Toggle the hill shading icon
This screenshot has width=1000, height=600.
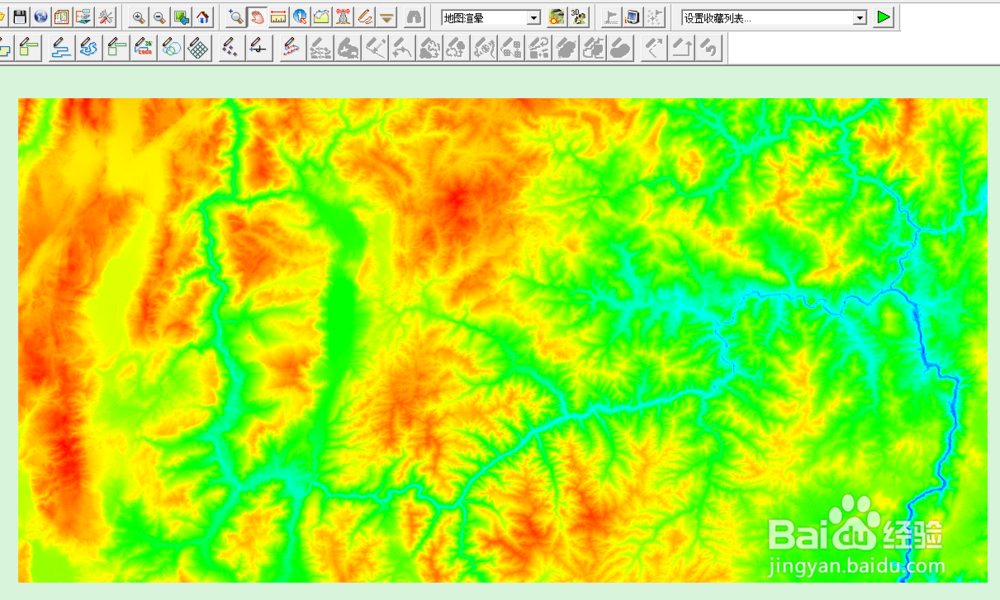tap(557, 17)
